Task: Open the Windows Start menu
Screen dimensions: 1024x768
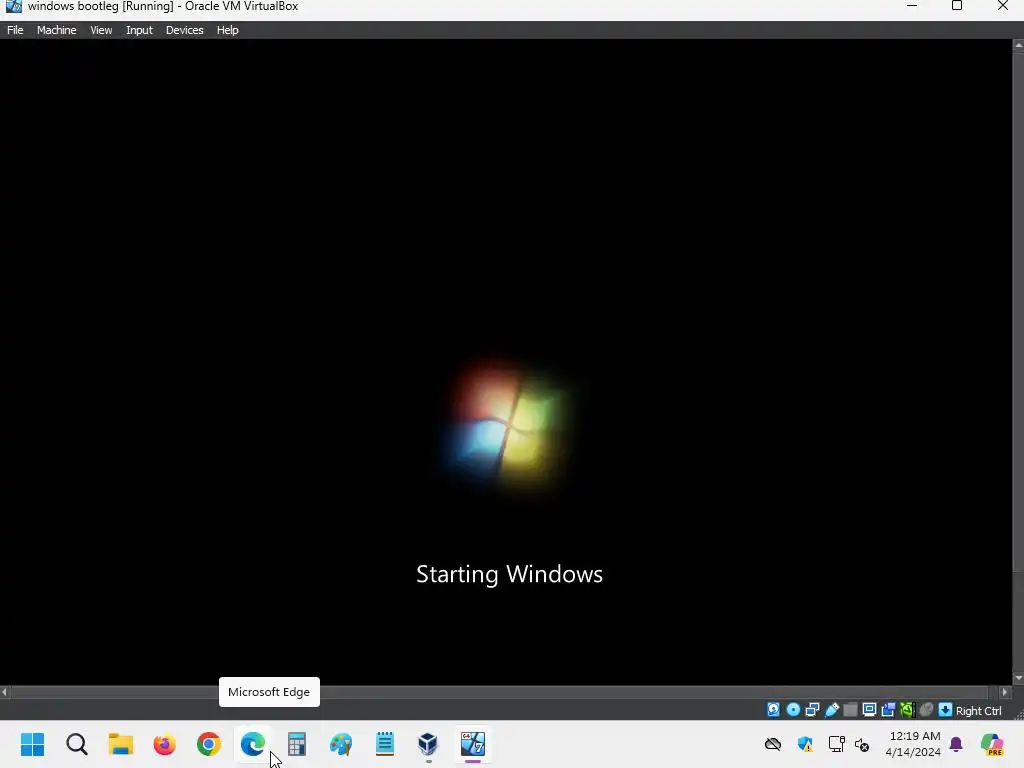Action: click(33, 744)
